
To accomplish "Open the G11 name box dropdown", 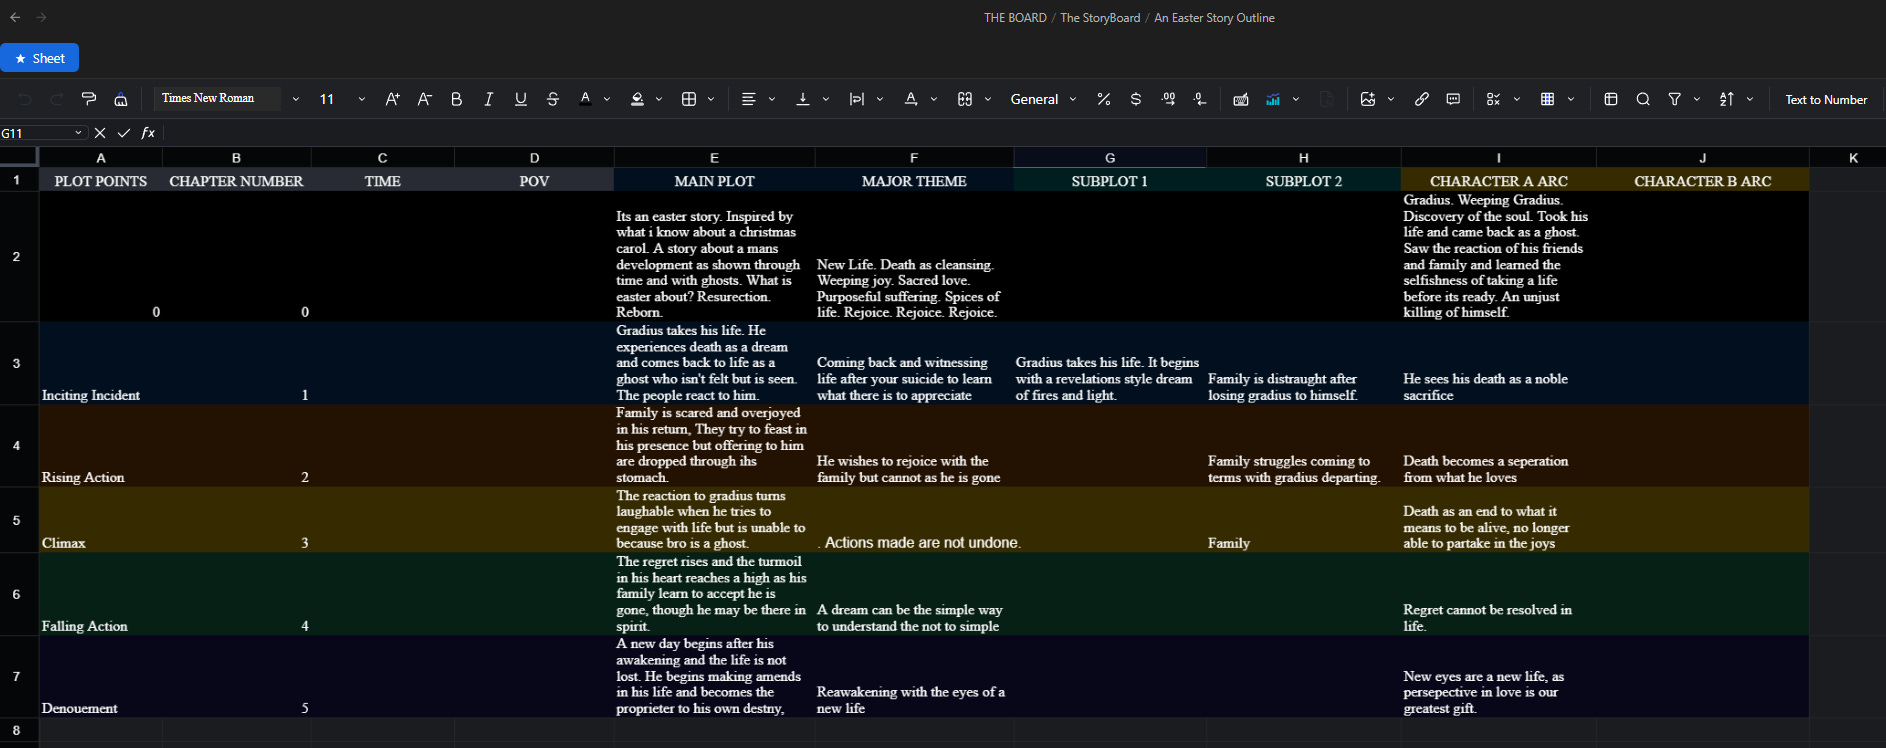I will tap(78, 133).
